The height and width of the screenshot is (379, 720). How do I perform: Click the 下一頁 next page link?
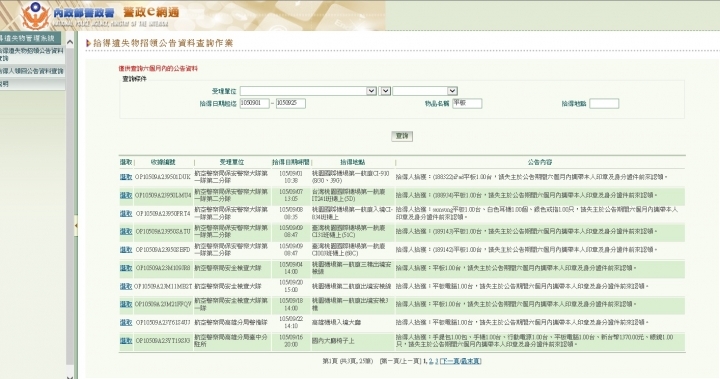tap(450, 361)
